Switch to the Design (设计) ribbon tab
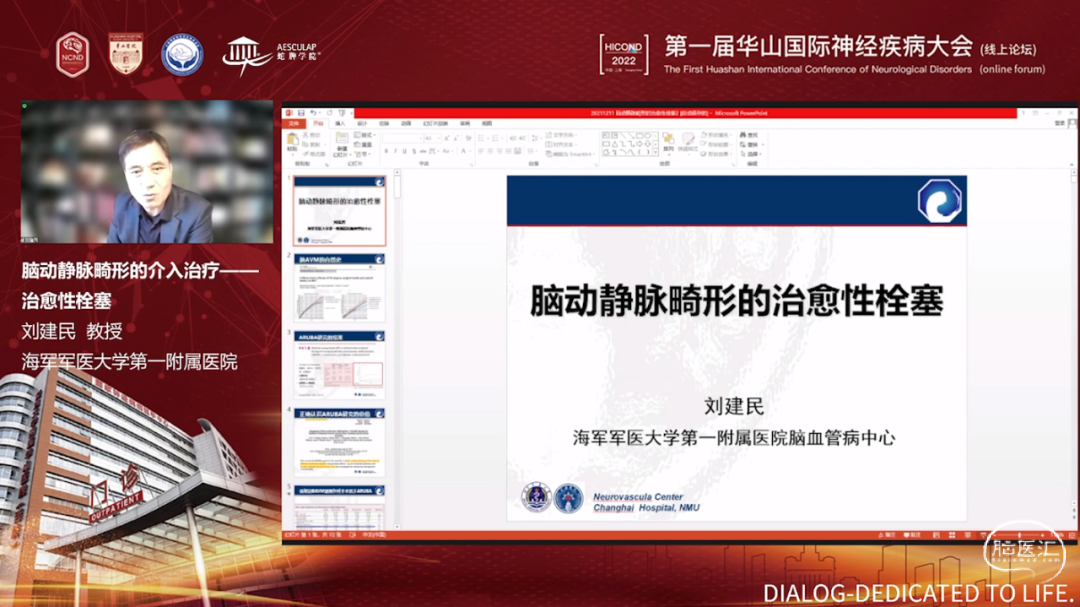The image size is (1080, 607). (x=362, y=123)
